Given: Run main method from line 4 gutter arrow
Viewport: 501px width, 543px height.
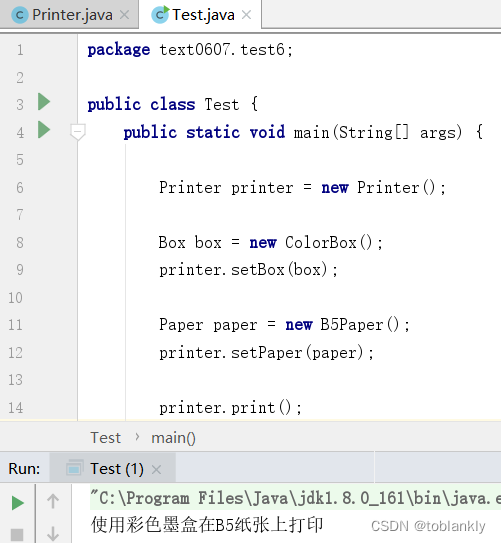Looking at the screenshot, I should coord(44,130).
